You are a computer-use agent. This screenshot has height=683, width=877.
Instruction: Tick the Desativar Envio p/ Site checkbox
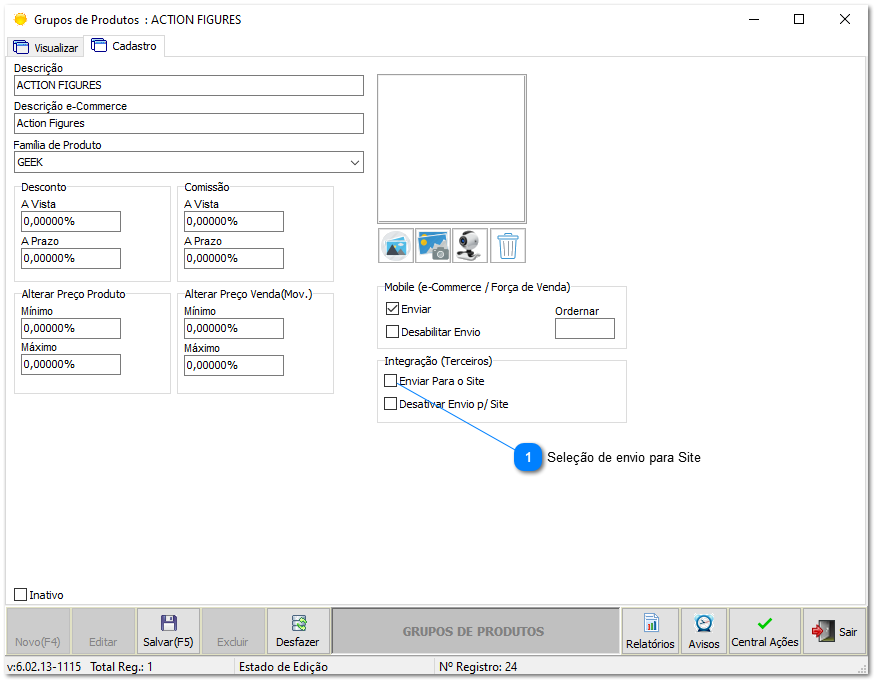click(x=391, y=404)
